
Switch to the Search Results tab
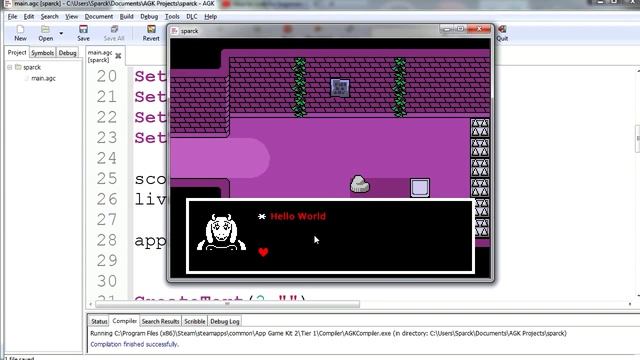point(160,322)
